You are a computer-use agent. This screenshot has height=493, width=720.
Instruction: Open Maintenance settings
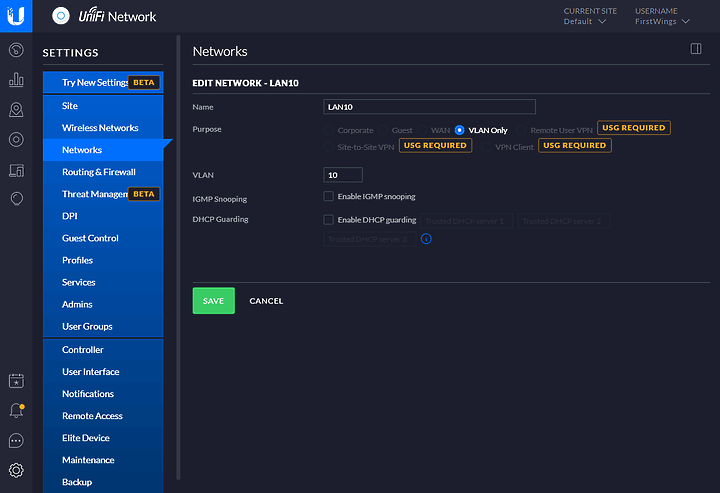pos(103,459)
